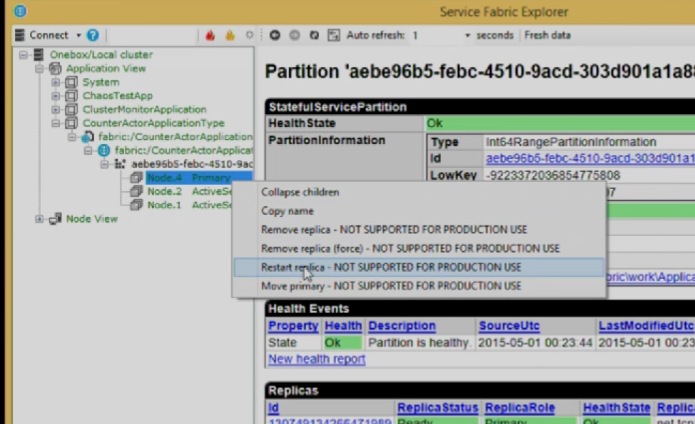
Task: Click the greyed forward navigation icon
Action: (294, 35)
